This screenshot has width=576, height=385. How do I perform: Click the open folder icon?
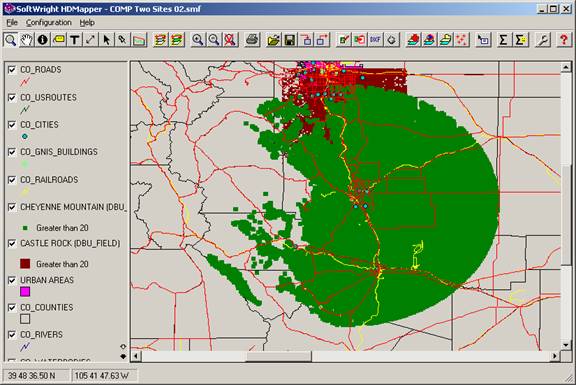tap(274, 40)
